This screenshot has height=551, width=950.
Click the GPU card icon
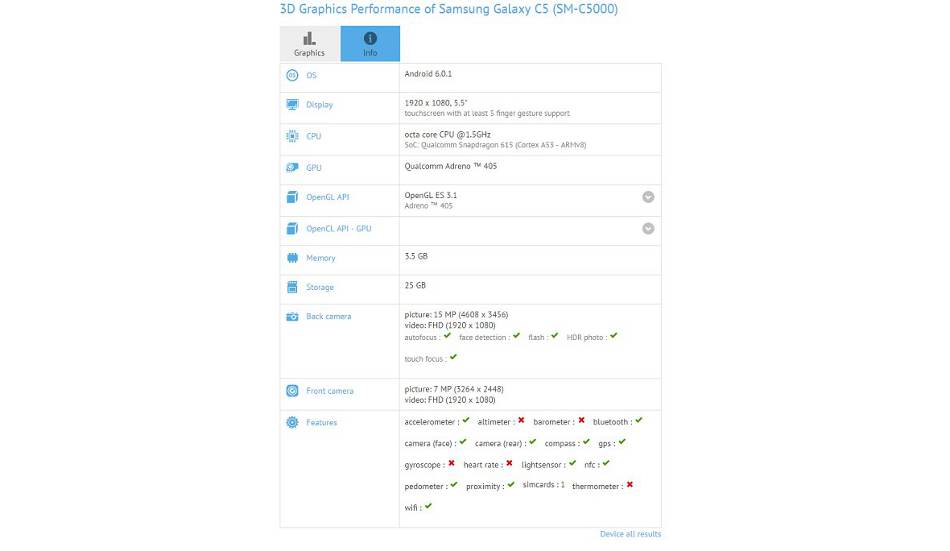coord(292,167)
